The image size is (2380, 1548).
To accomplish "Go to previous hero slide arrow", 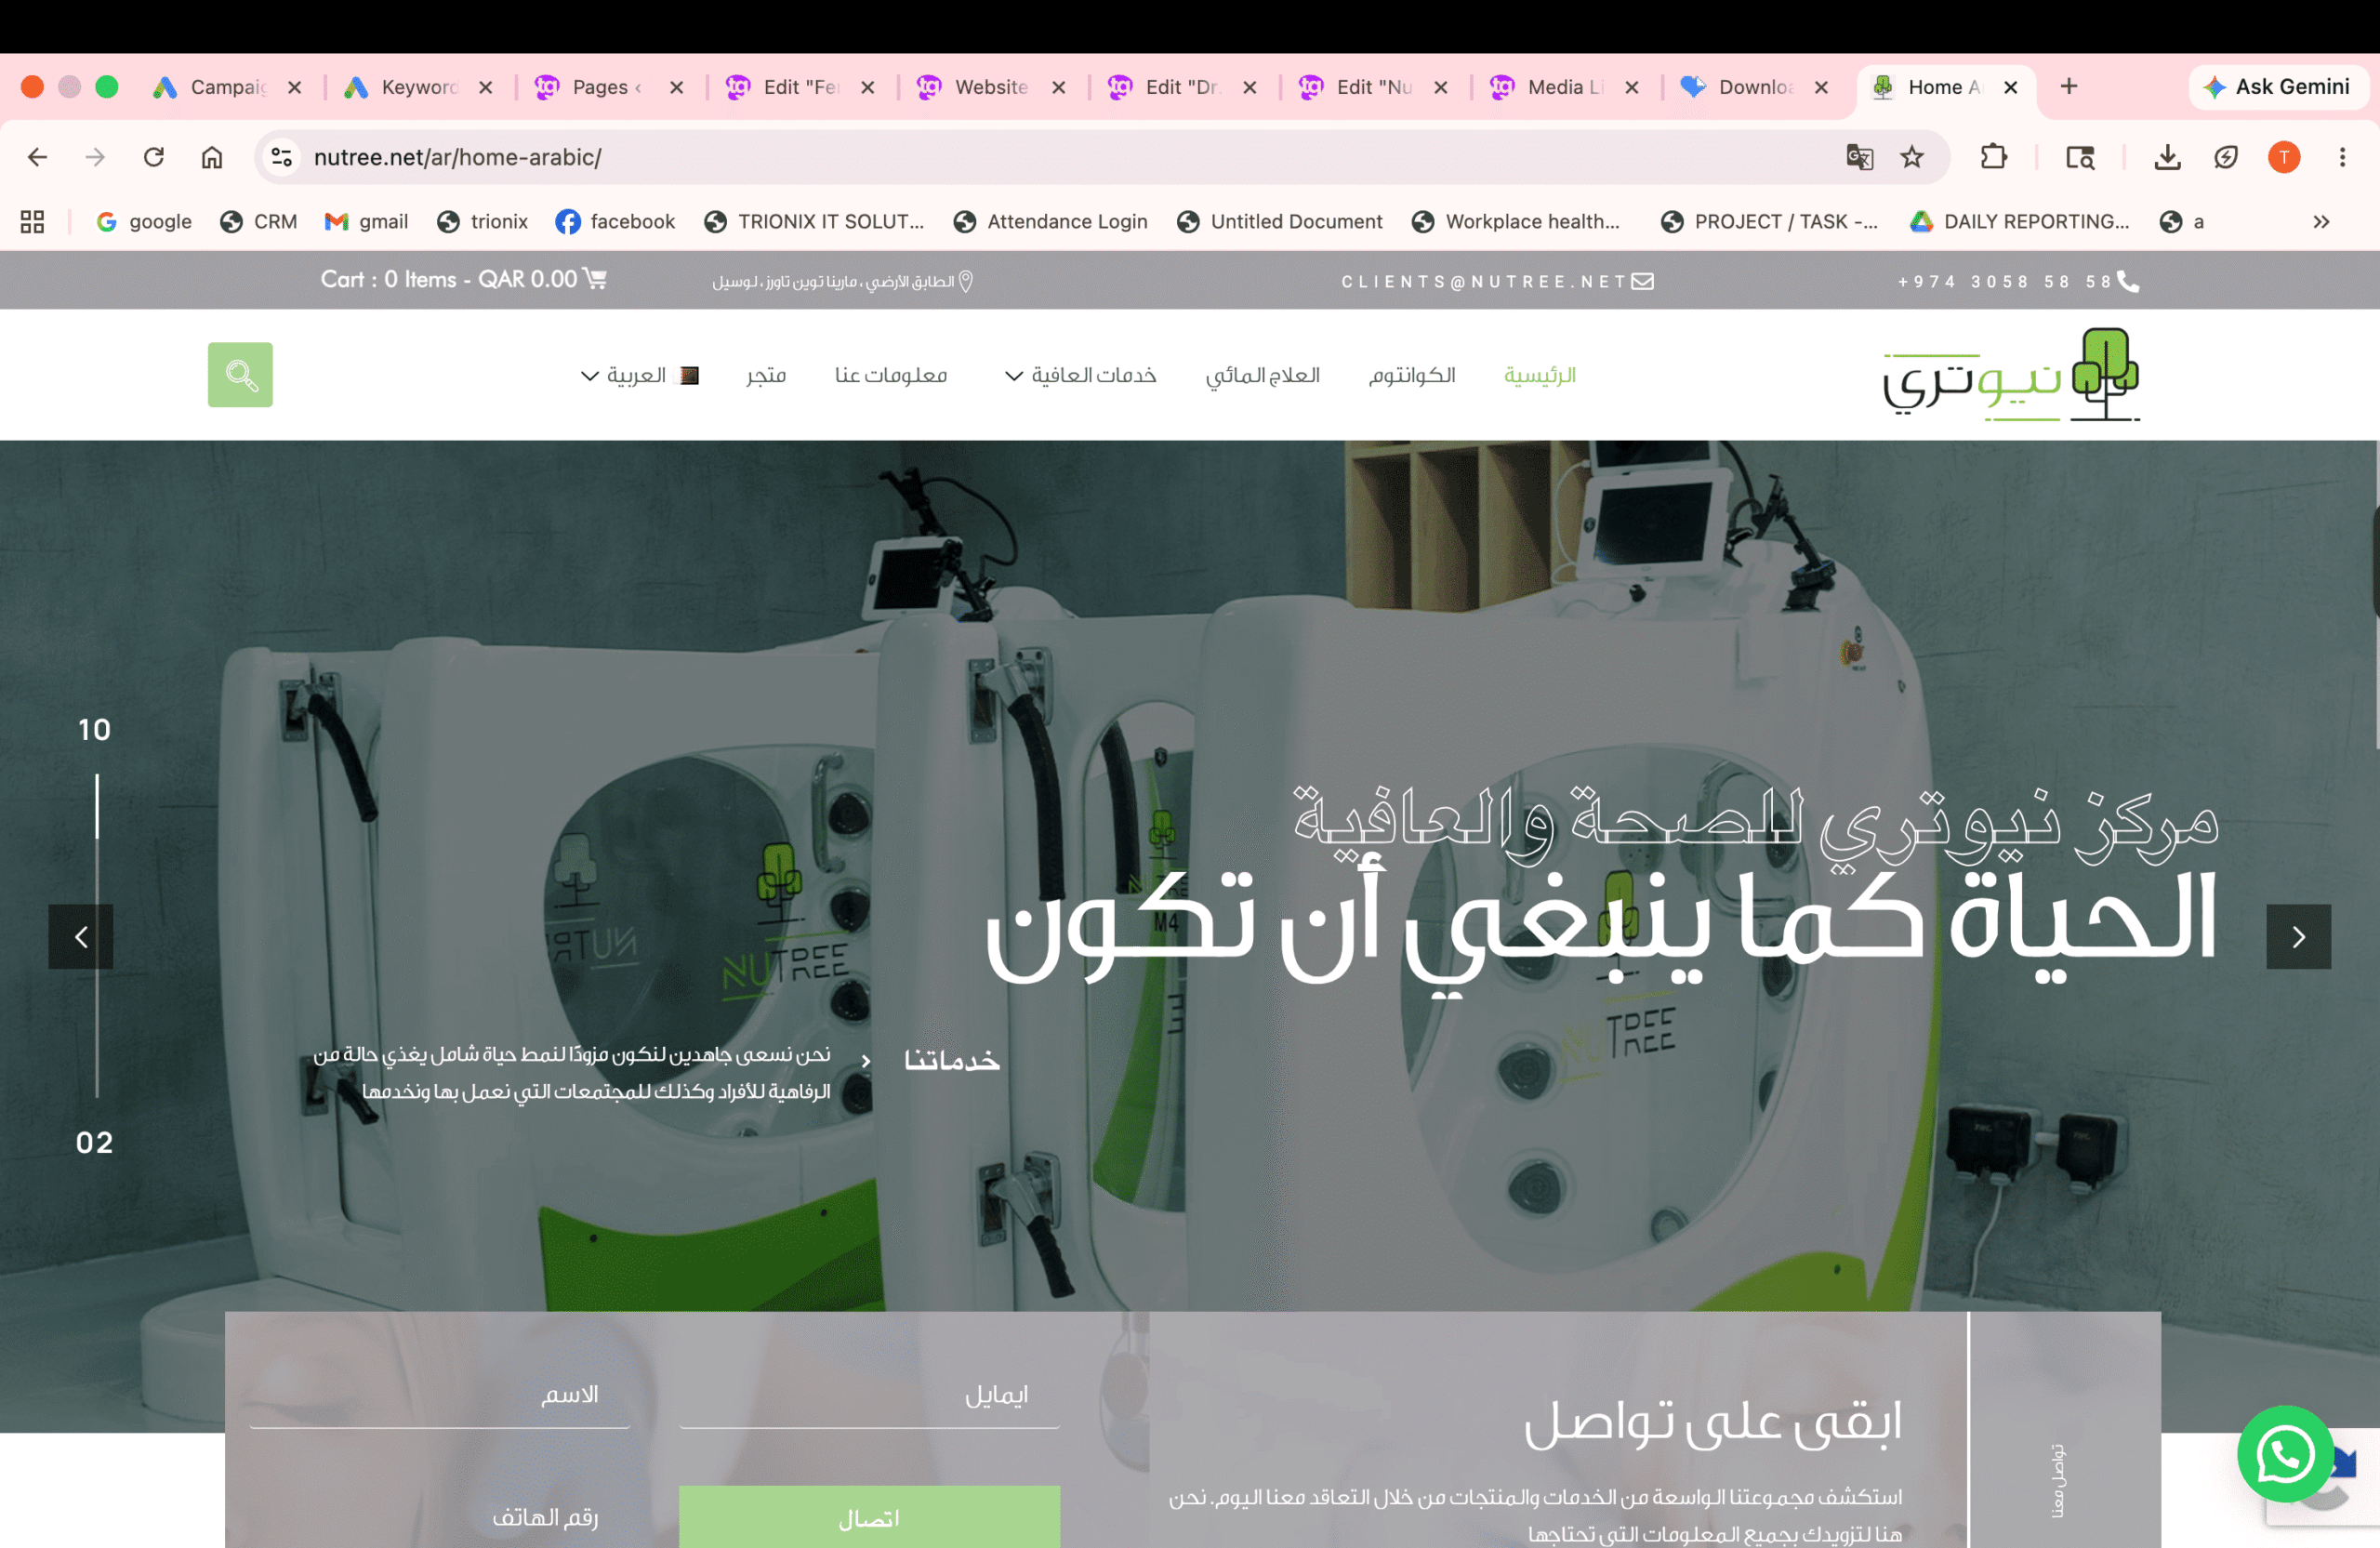I will coord(81,937).
